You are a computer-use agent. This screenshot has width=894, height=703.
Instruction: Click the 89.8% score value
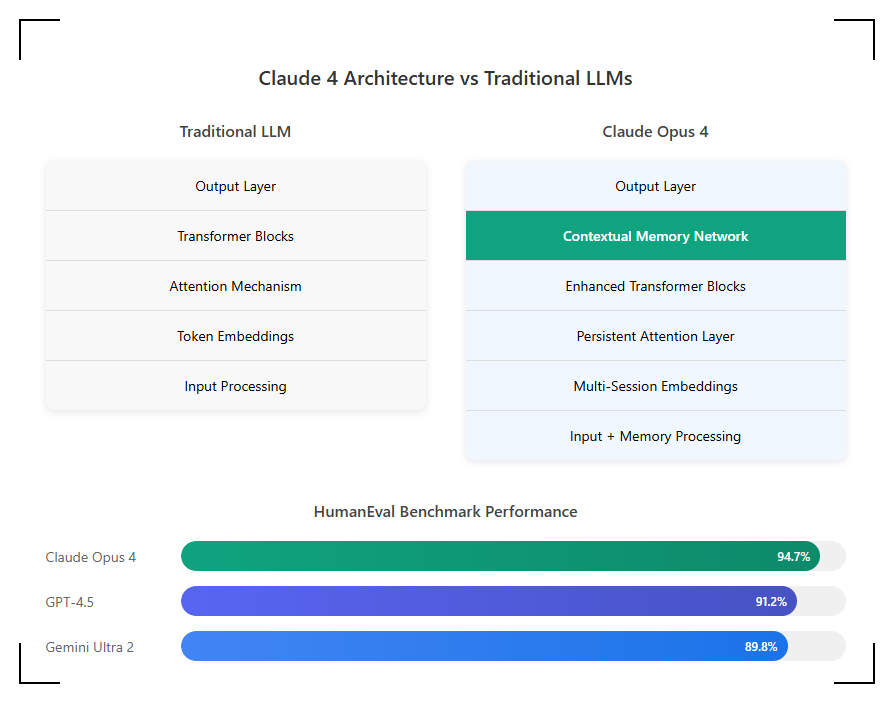coord(761,647)
